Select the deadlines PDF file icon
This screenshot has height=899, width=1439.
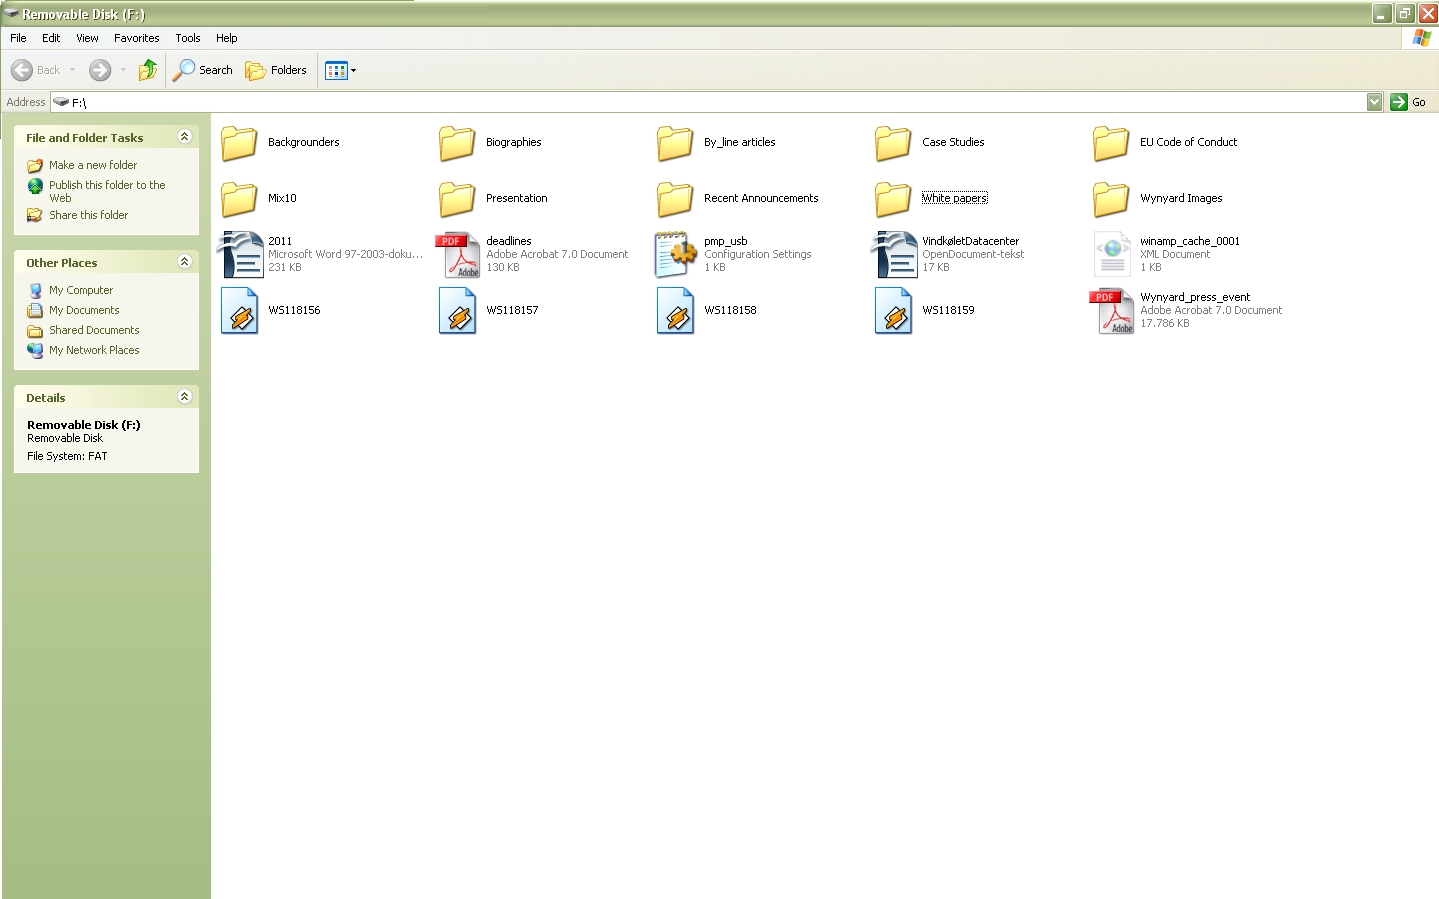tap(458, 254)
